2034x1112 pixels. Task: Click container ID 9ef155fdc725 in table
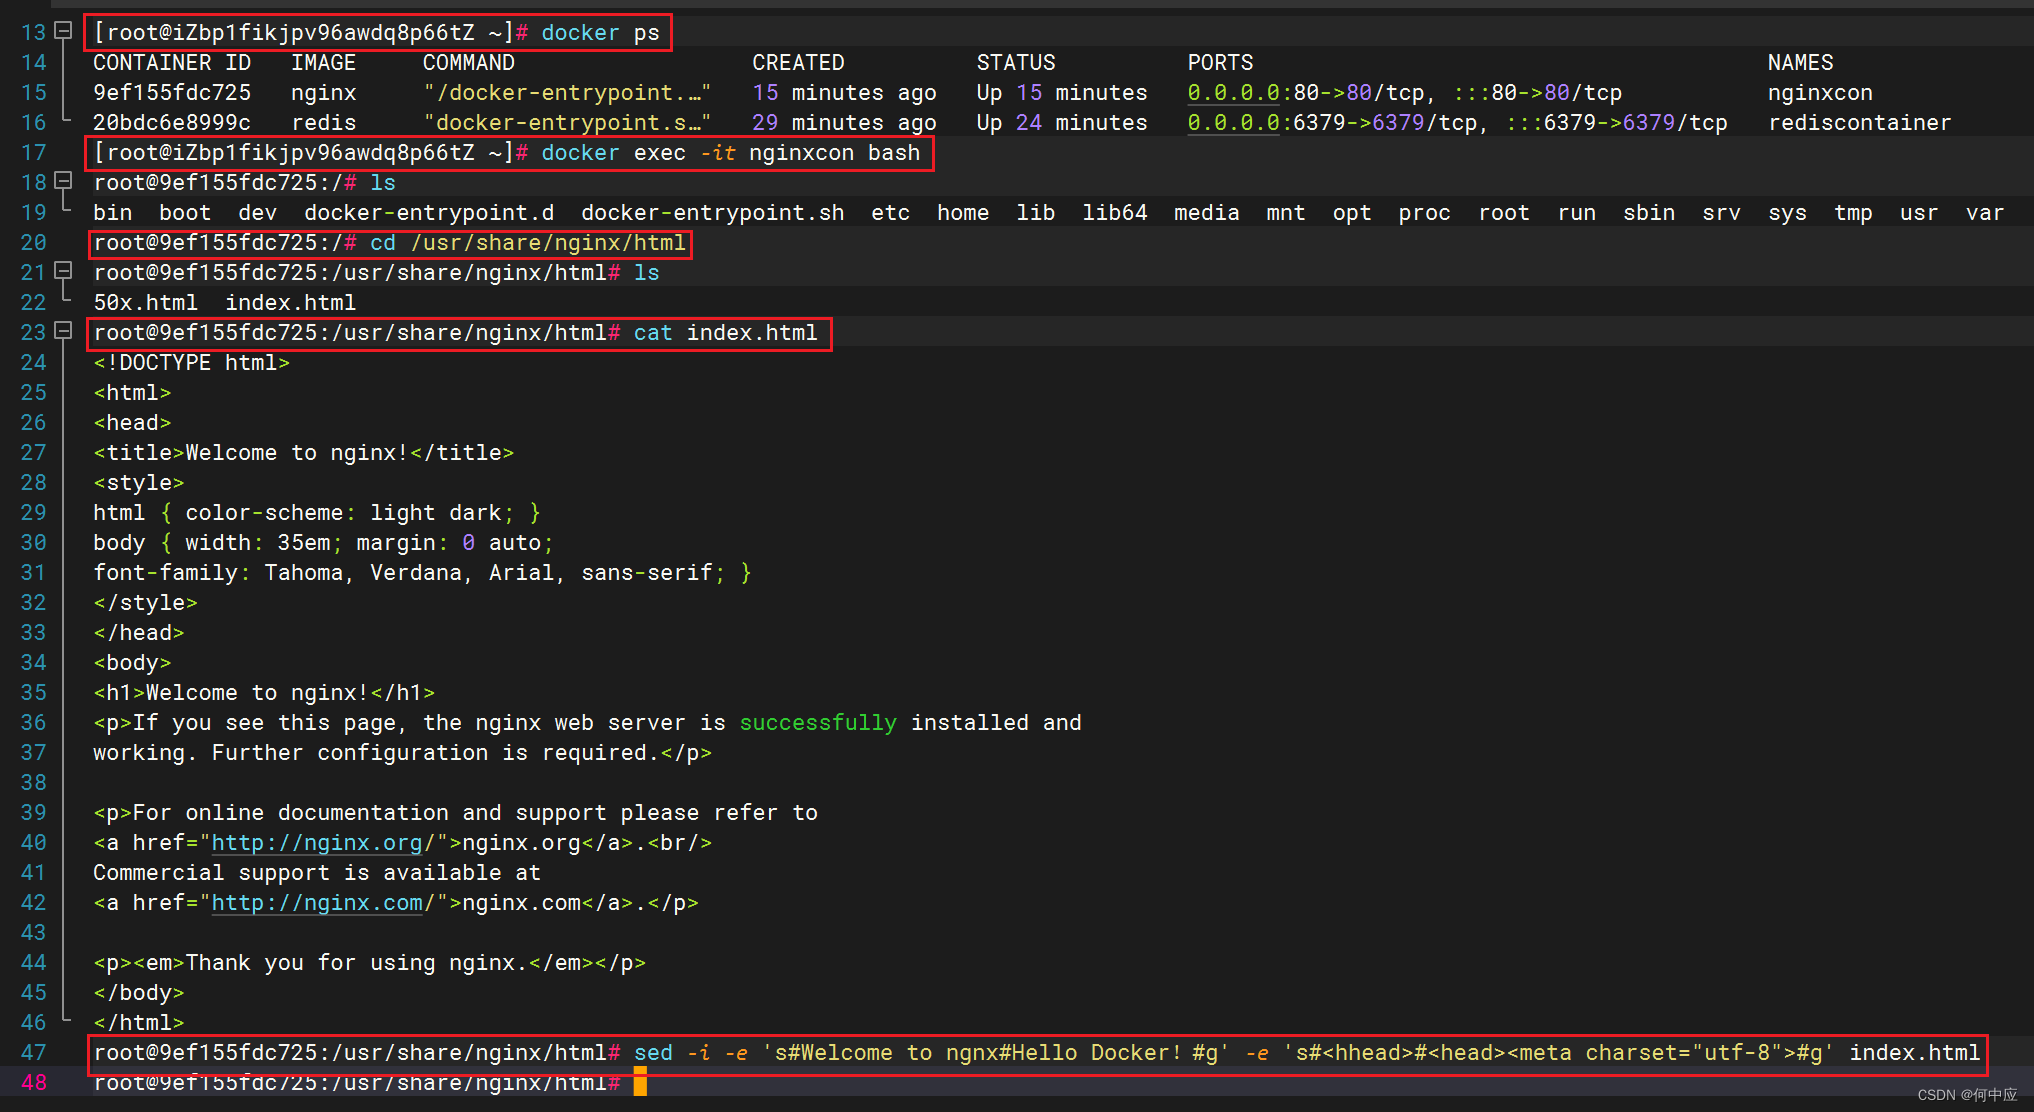click(x=172, y=93)
